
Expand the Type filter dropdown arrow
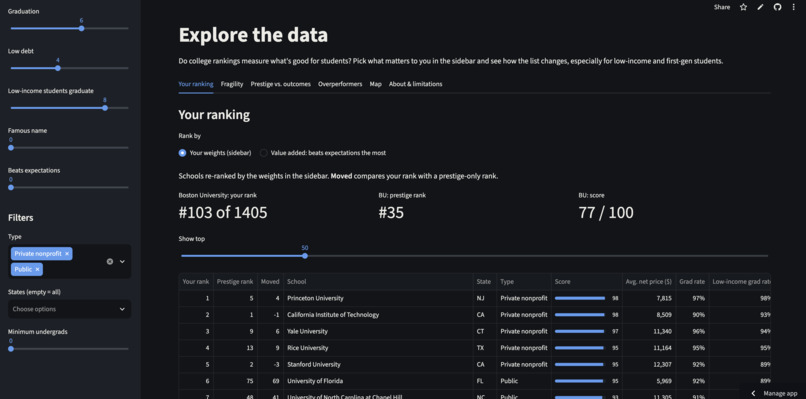[x=122, y=261]
